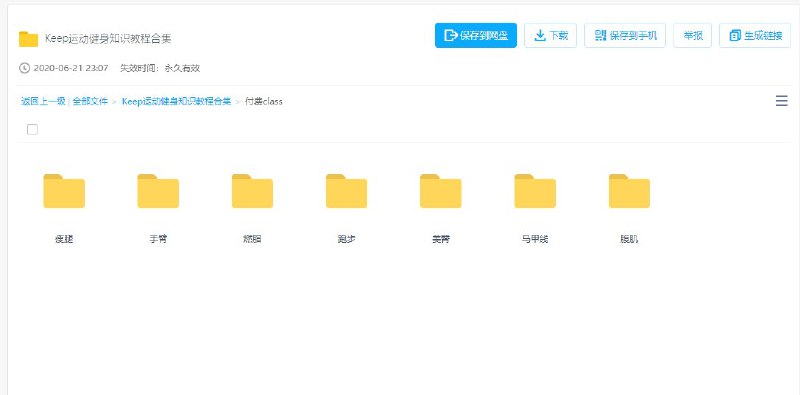Open the 马甲线 folder icon

tap(535, 191)
